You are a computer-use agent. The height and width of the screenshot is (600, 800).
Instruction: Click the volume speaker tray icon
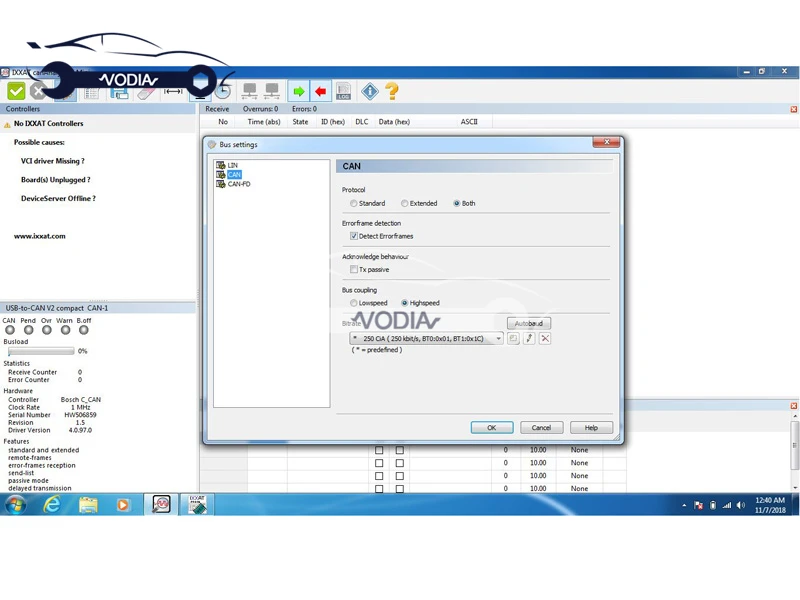(741, 506)
